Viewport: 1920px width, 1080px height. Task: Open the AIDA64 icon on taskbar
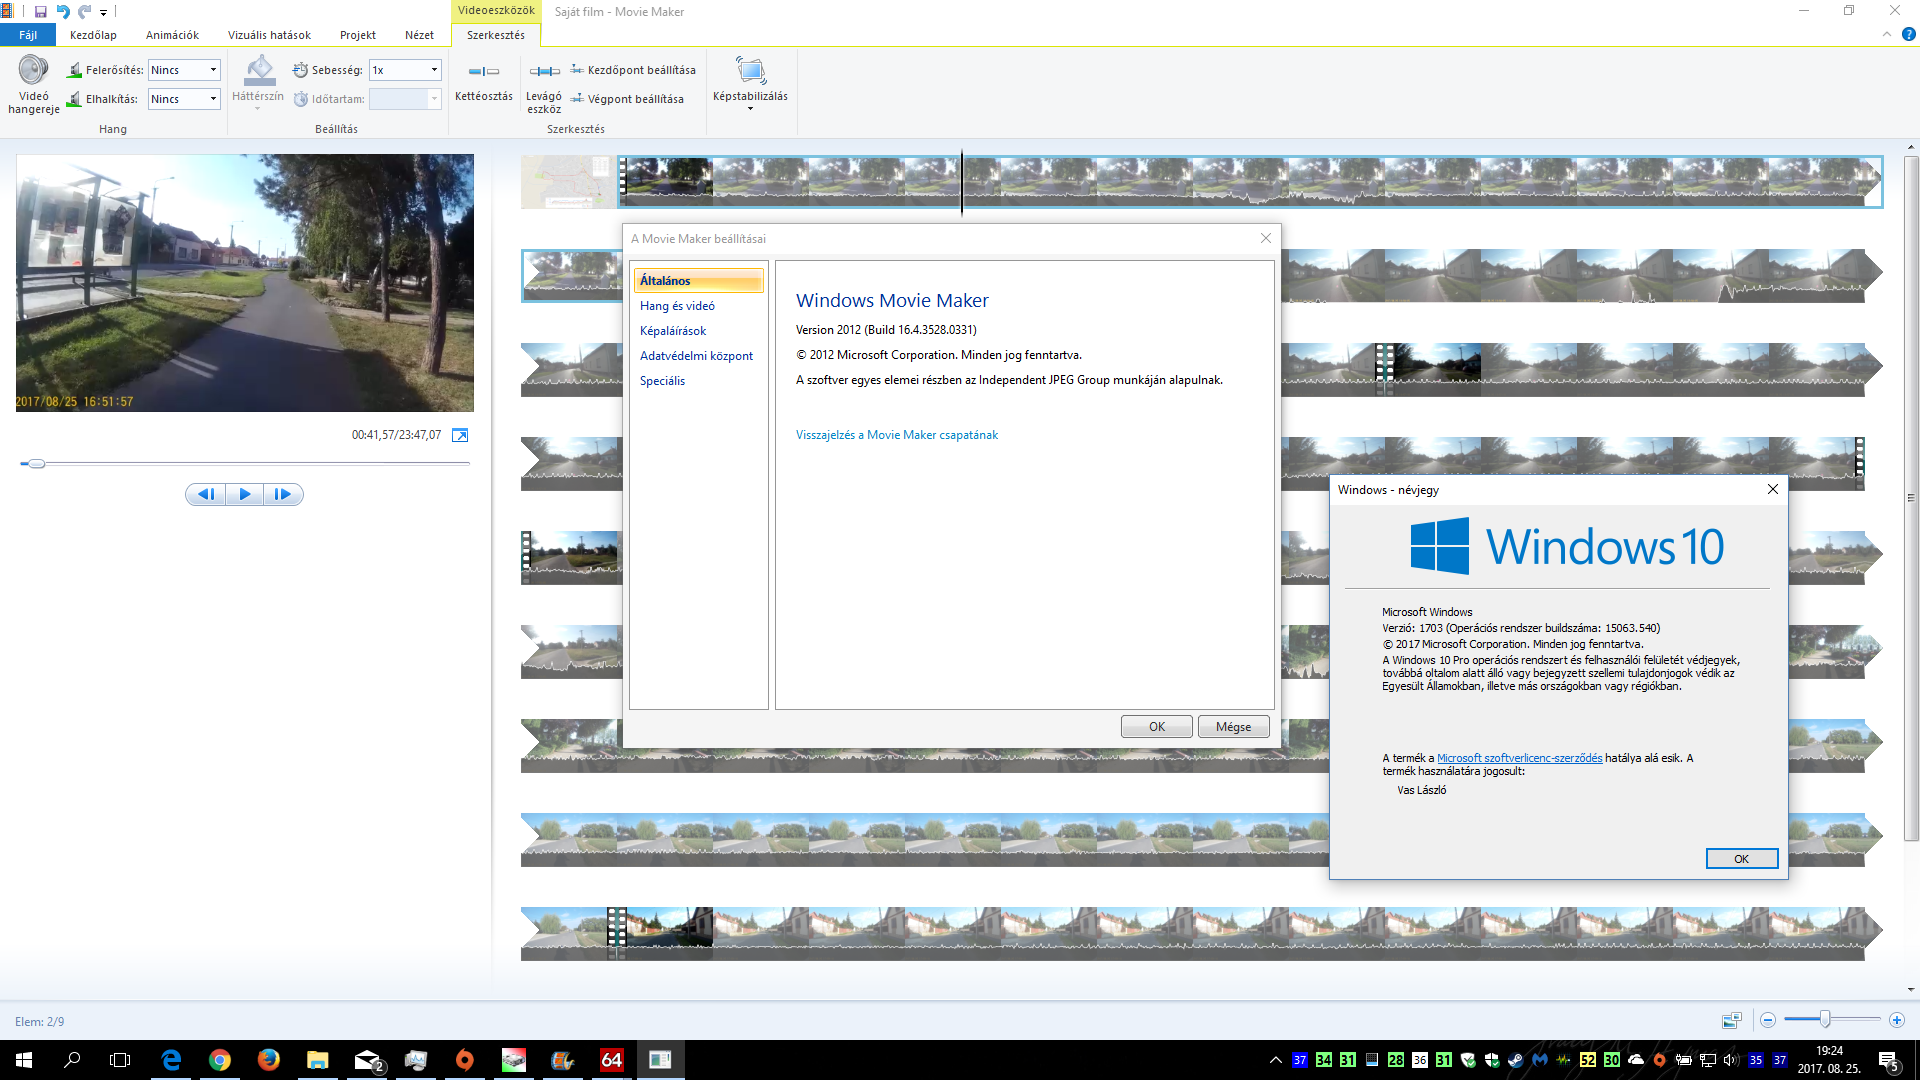[x=611, y=1060]
